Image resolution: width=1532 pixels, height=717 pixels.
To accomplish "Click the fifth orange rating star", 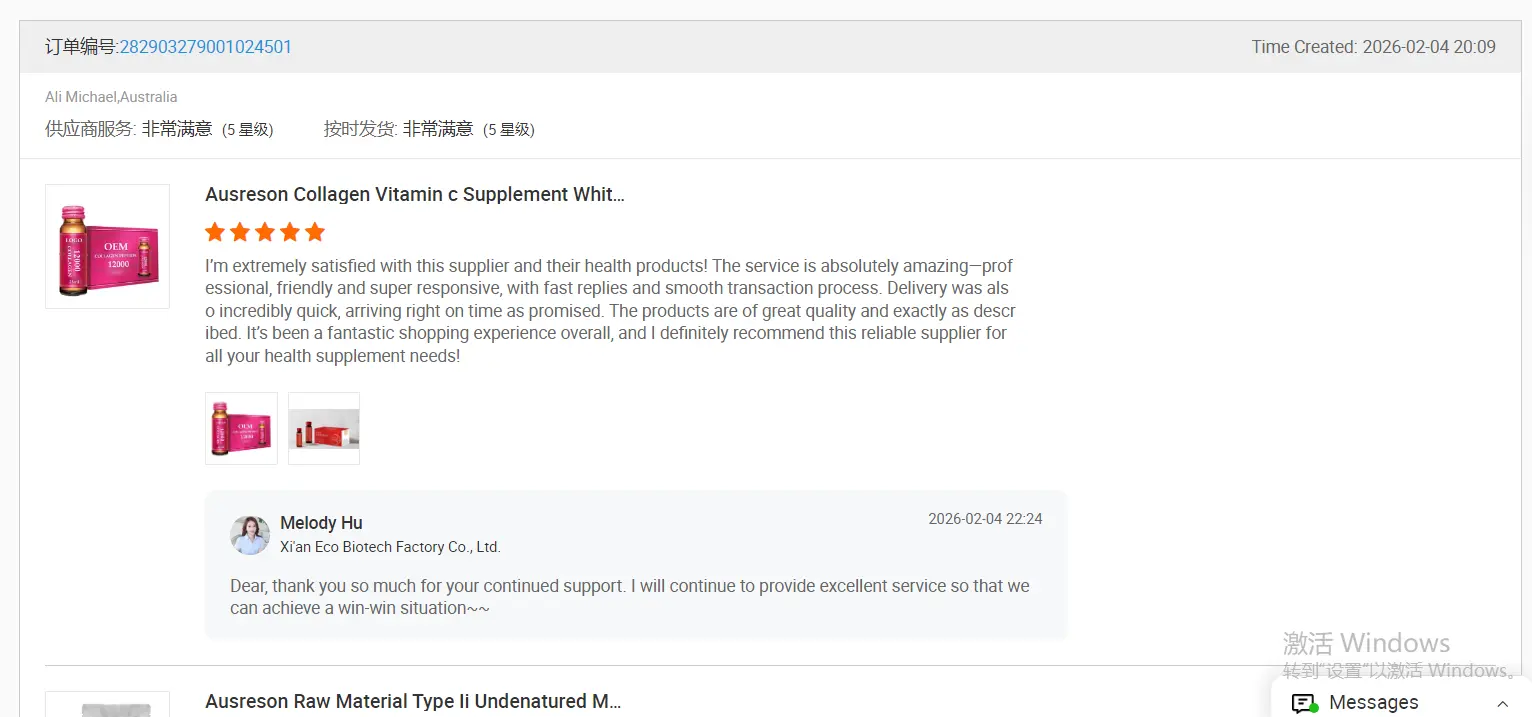I will point(315,232).
